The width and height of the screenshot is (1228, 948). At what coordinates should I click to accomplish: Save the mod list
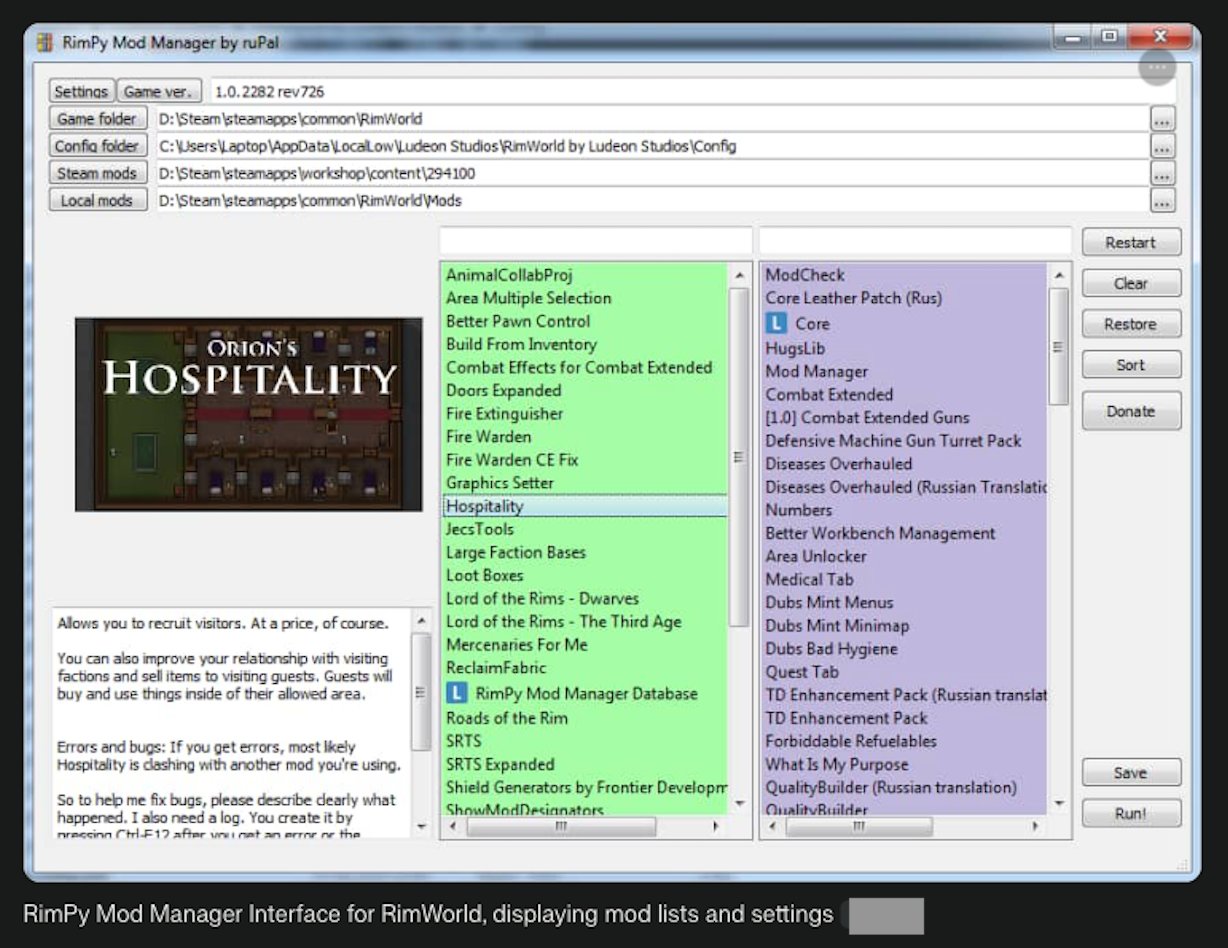[1131, 773]
